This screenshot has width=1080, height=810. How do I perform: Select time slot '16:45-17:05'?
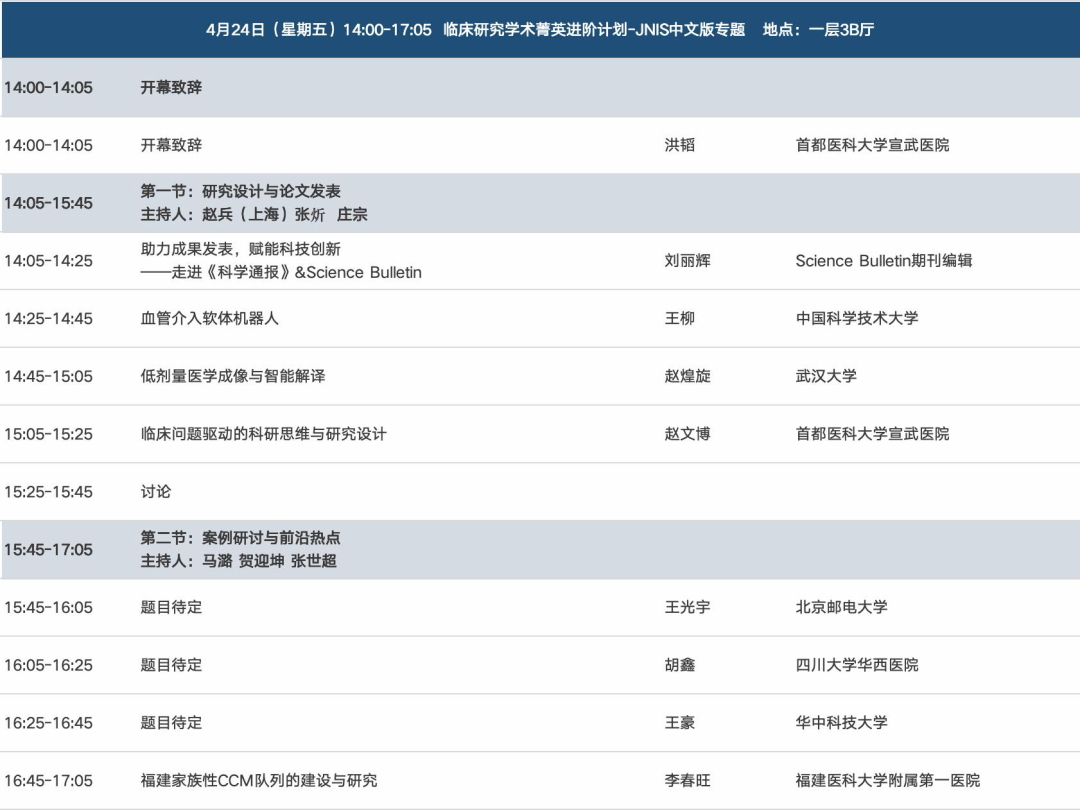(x=48, y=781)
